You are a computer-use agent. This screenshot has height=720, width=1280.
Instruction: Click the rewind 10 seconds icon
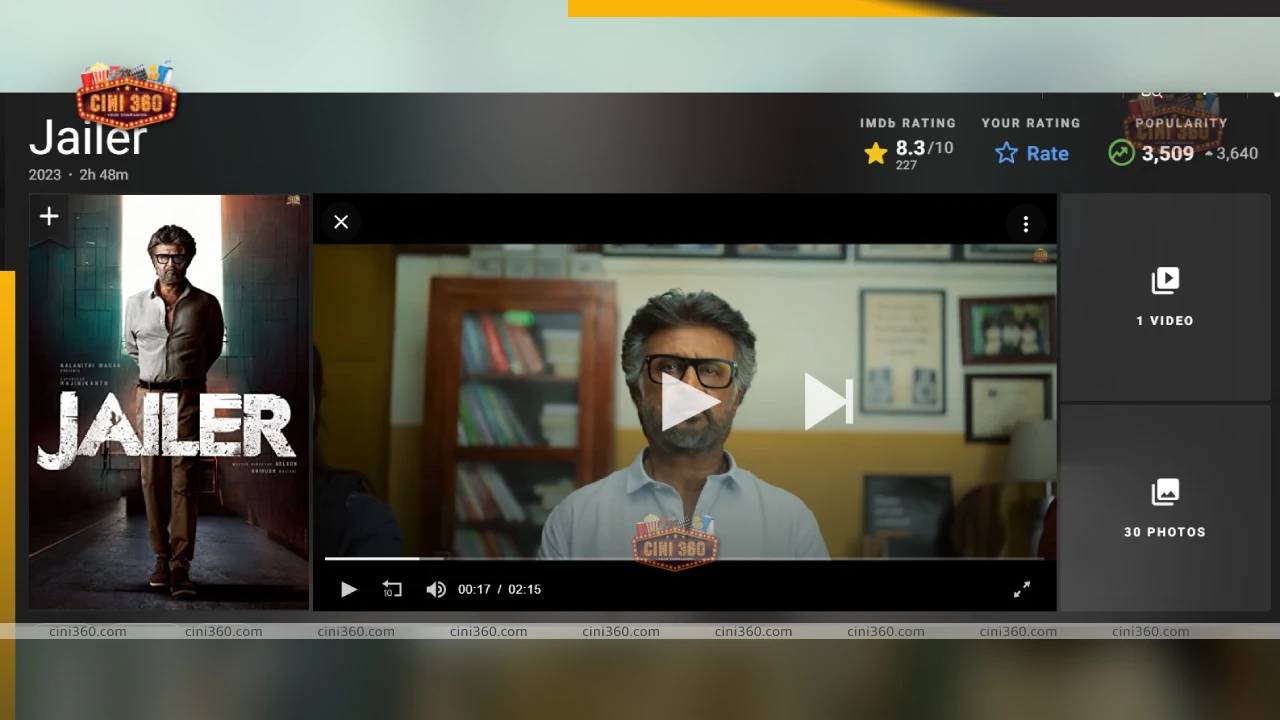[x=392, y=589]
